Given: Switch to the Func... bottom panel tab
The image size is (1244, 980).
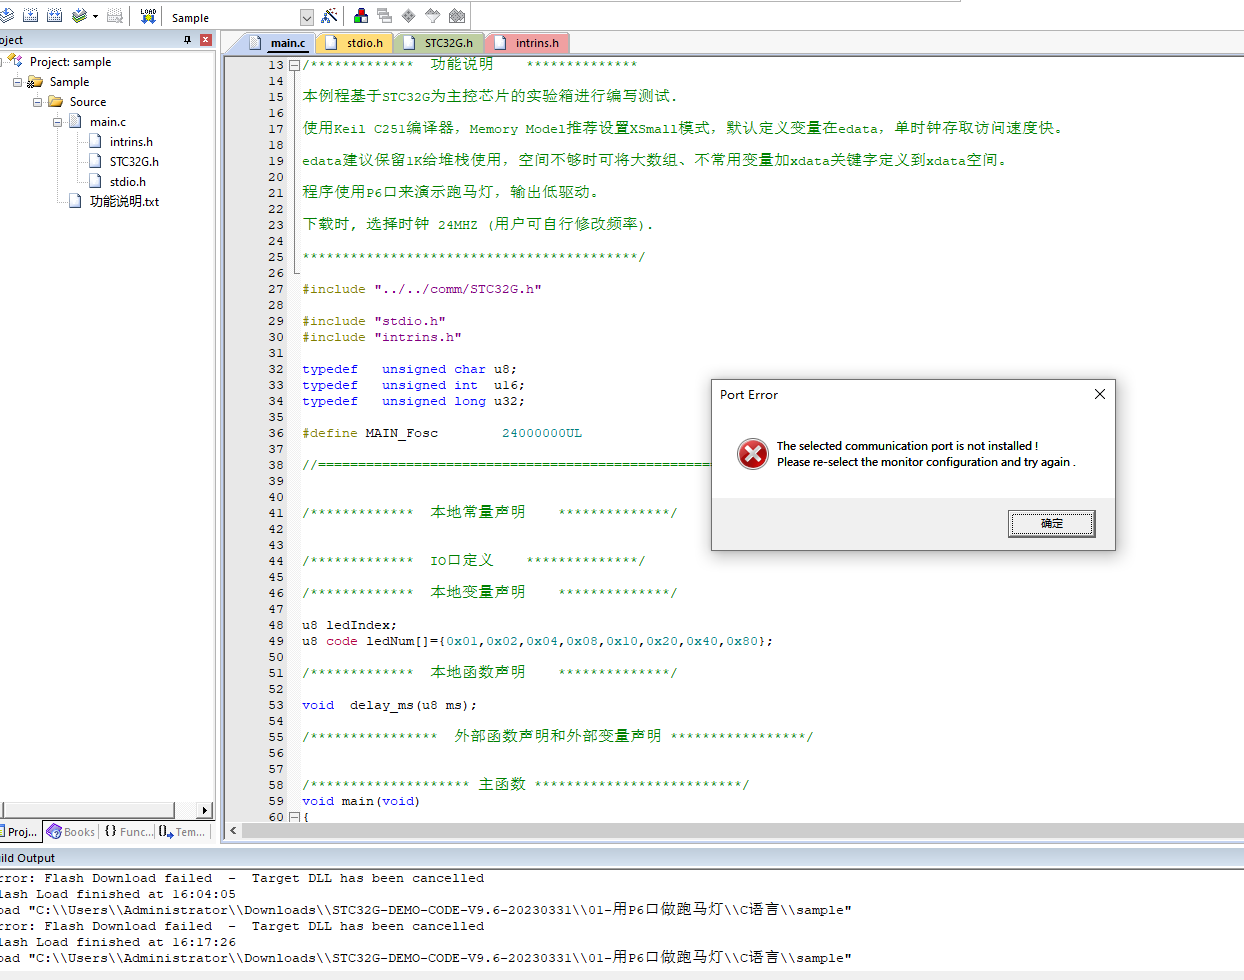Looking at the screenshot, I should [128, 832].
